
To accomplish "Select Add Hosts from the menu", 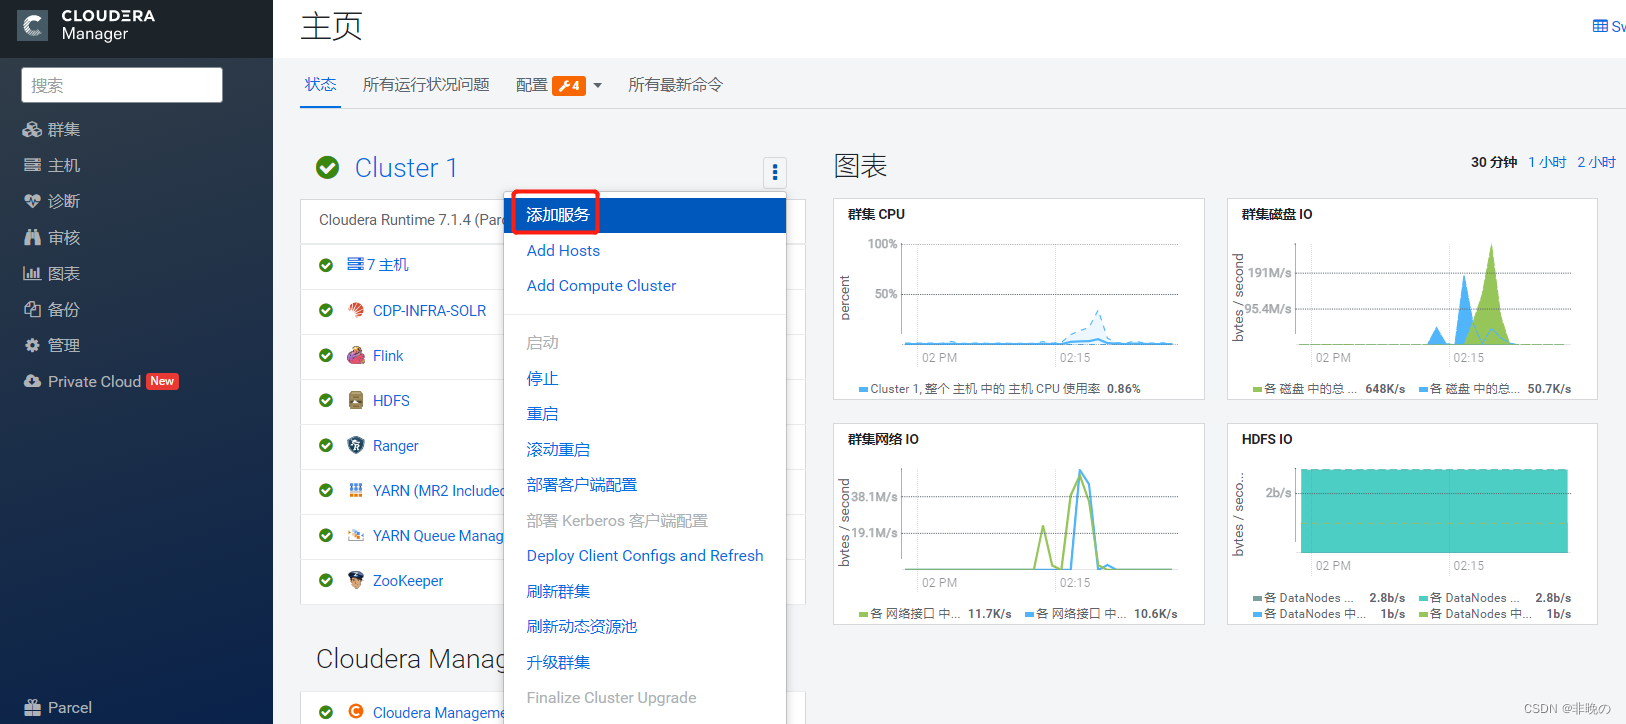I will tap(563, 251).
